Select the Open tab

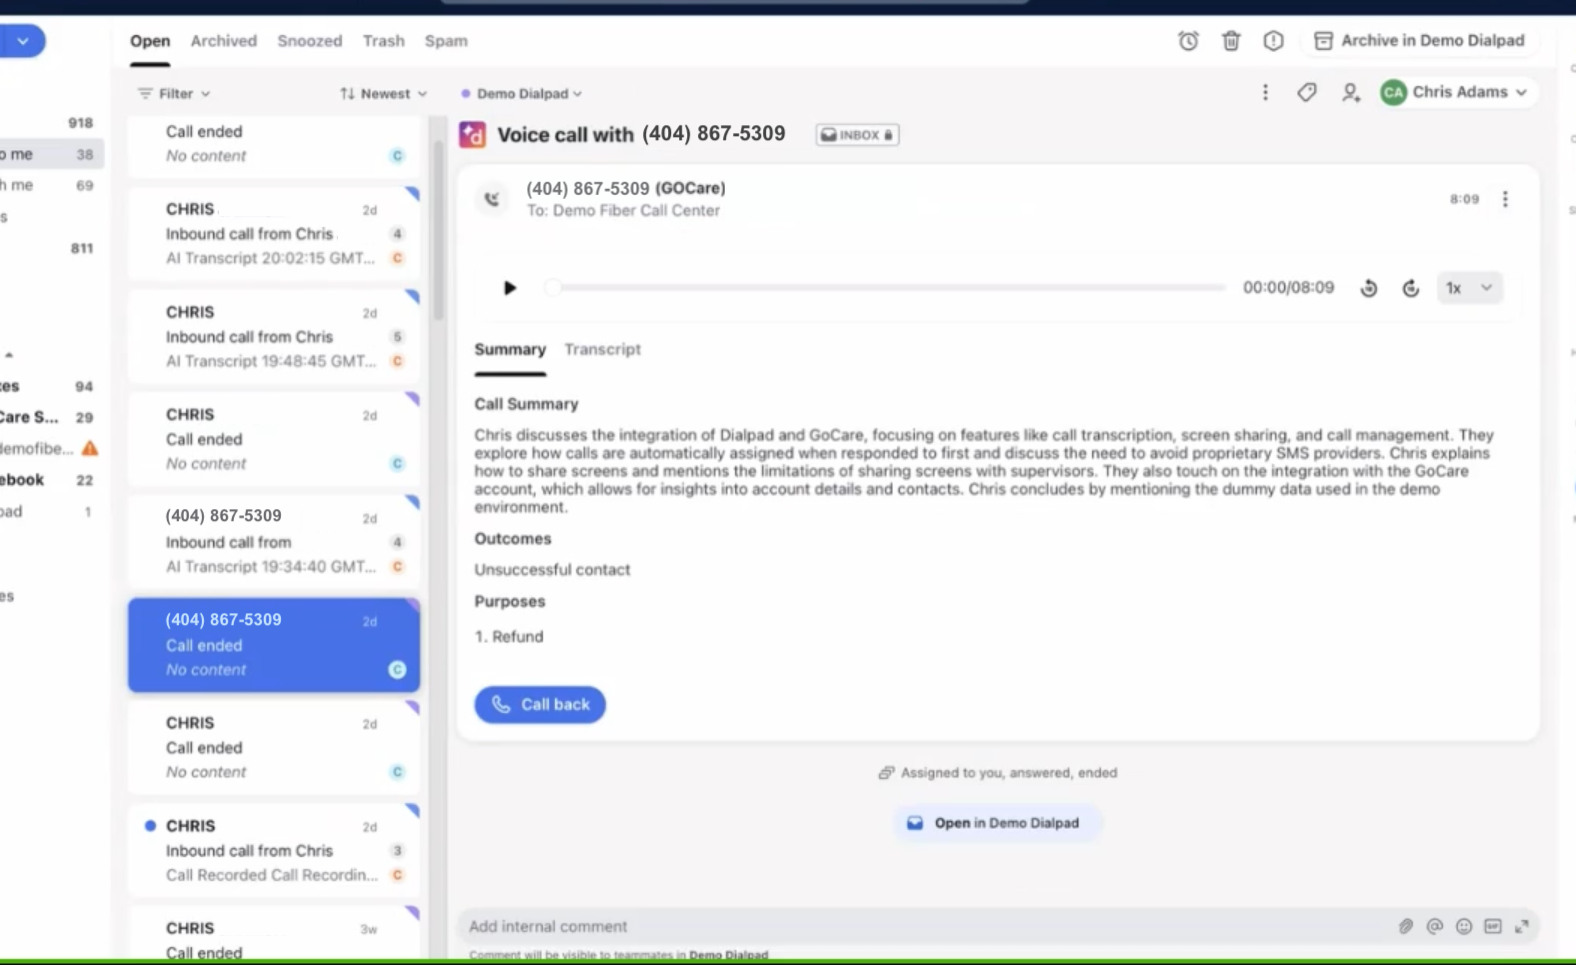(x=150, y=41)
